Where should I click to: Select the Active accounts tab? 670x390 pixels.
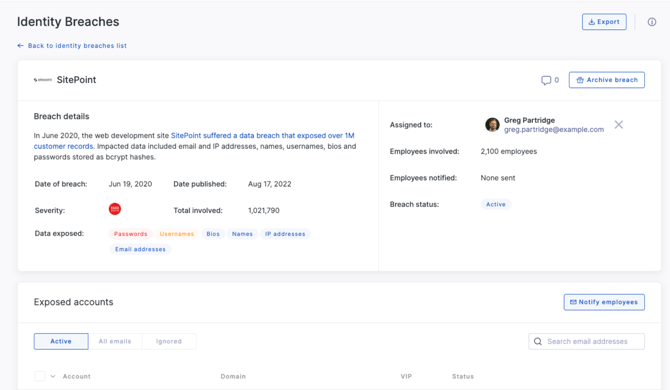61,341
